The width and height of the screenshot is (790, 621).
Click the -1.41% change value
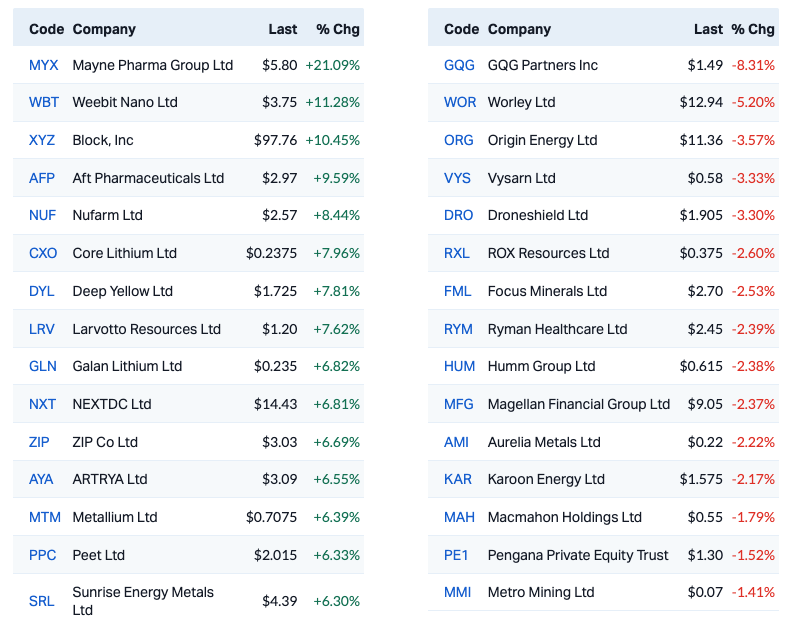(x=753, y=592)
